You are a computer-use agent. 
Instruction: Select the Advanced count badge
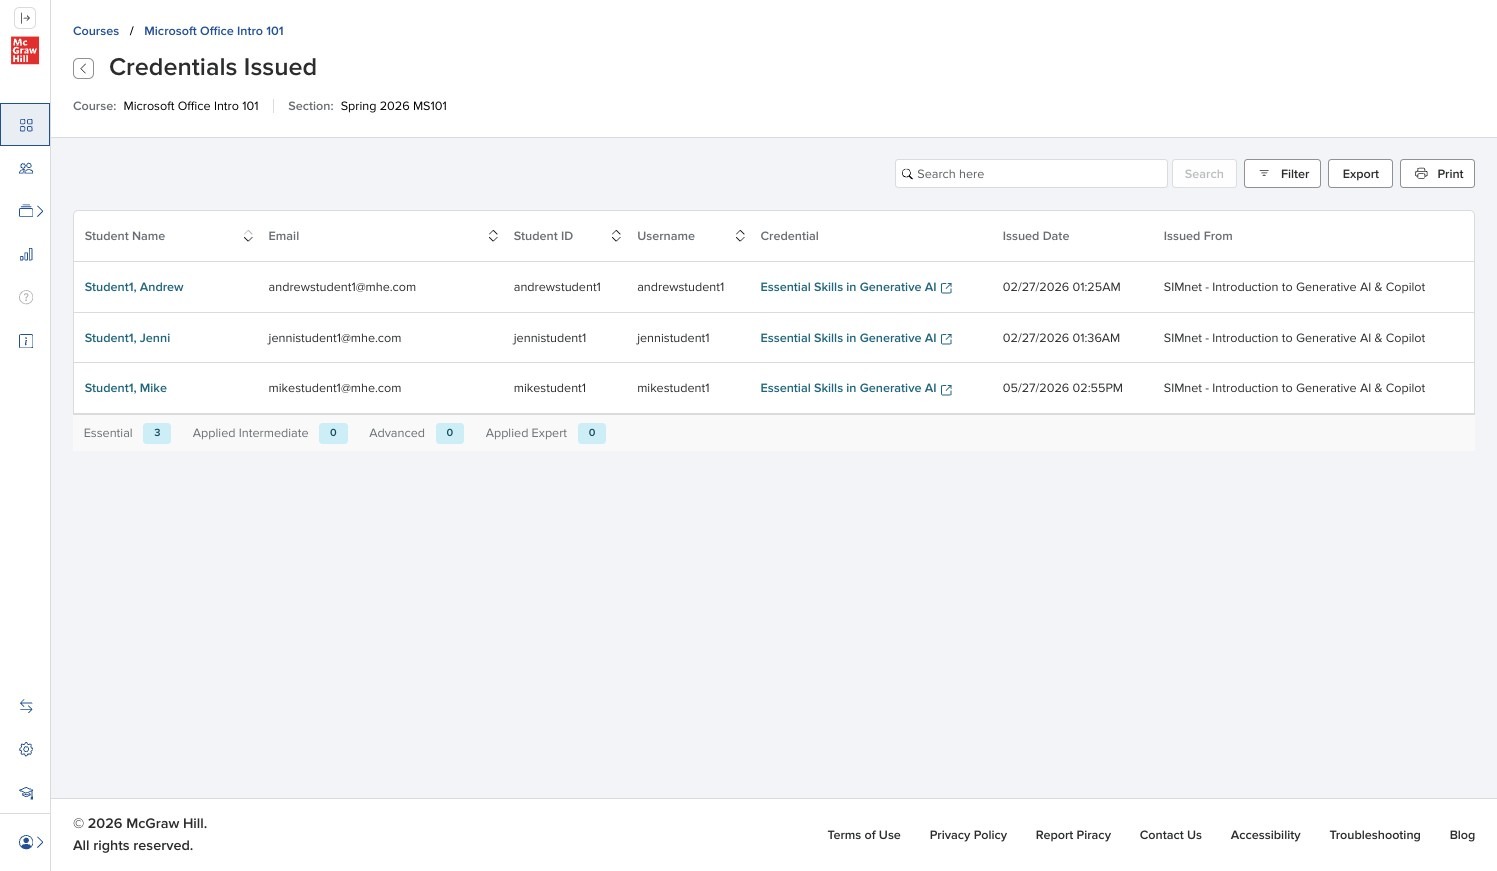click(450, 433)
